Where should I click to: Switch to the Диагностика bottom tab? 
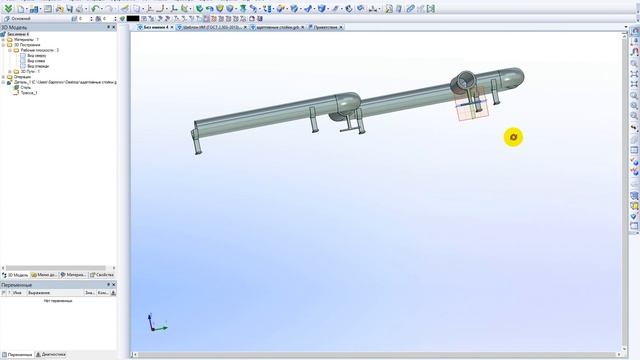(x=51, y=355)
